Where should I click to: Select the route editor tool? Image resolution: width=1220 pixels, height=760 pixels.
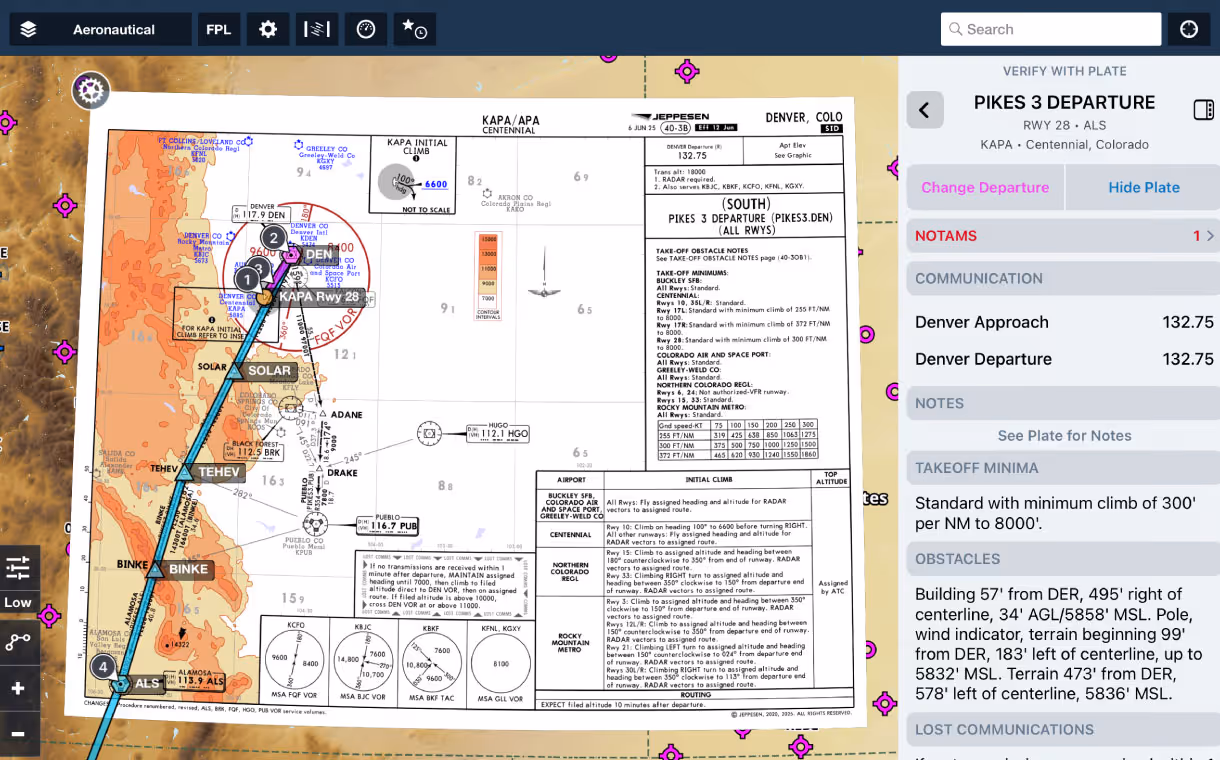(19, 641)
